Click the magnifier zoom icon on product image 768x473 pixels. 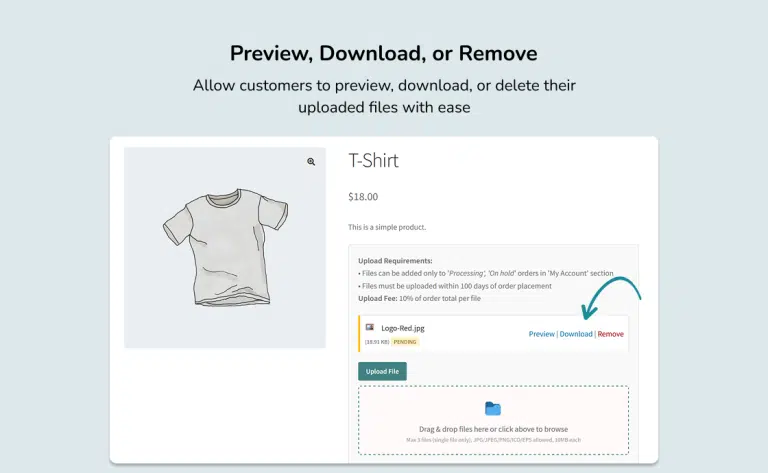point(311,162)
